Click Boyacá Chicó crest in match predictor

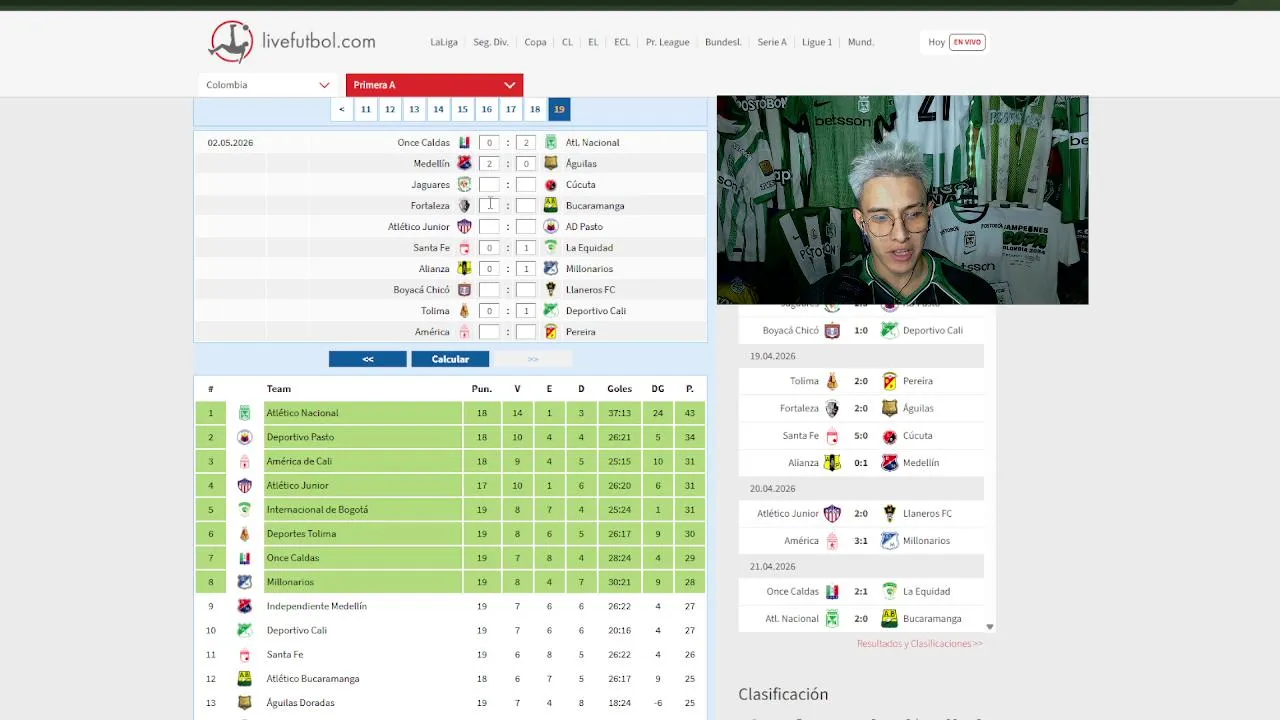(x=464, y=290)
